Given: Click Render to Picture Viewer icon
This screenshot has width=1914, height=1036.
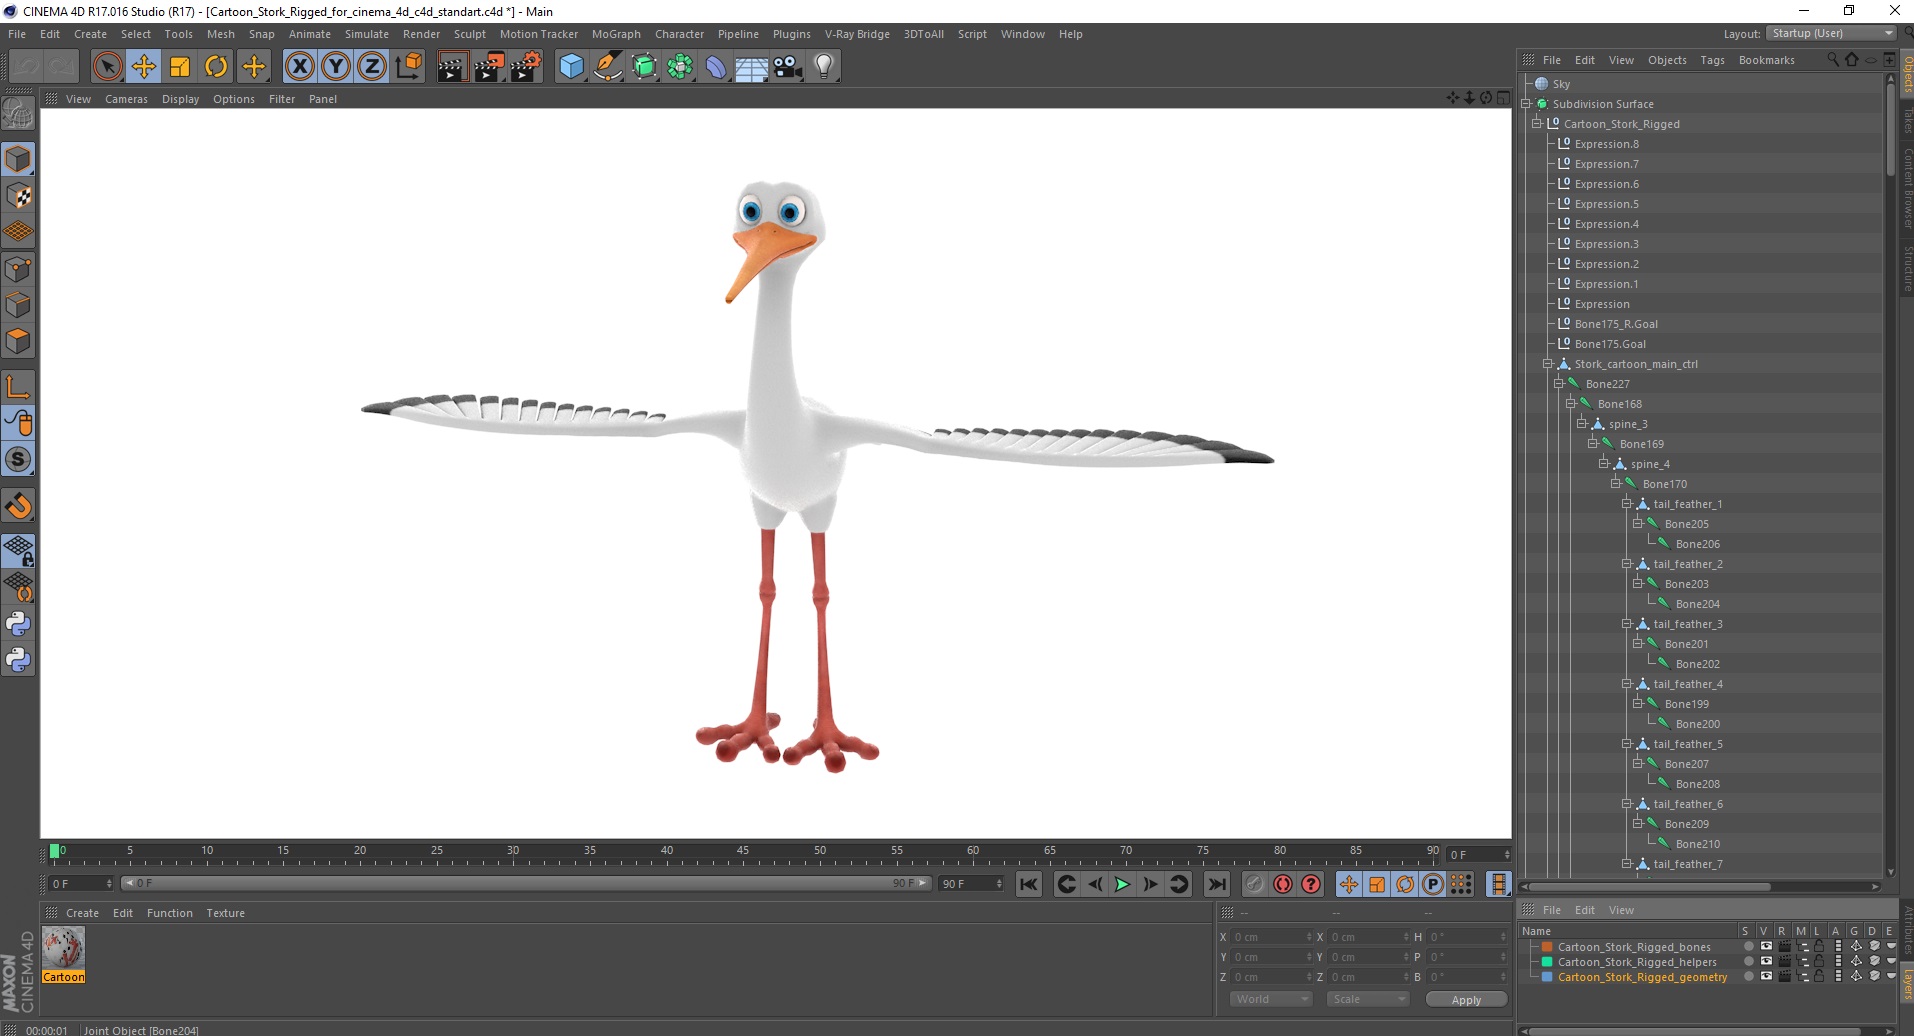Looking at the screenshot, I should pyautogui.click(x=489, y=67).
